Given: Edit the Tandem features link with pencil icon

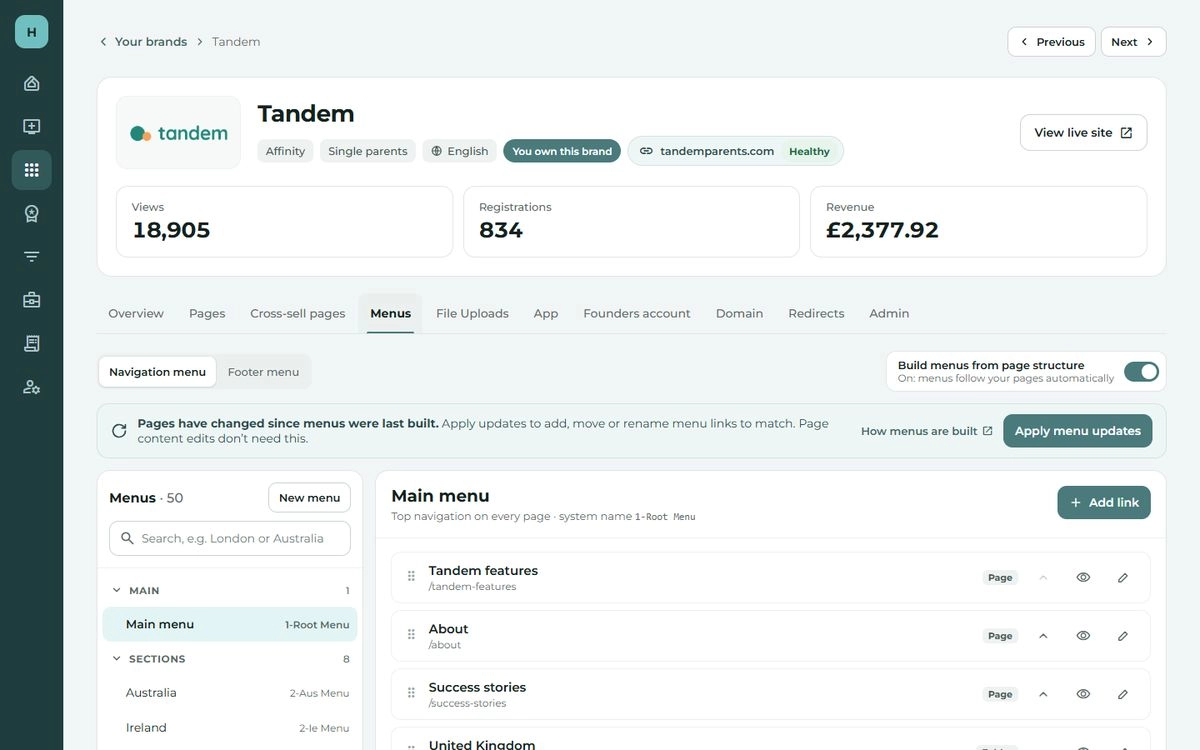Looking at the screenshot, I should (x=1123, y=578).
